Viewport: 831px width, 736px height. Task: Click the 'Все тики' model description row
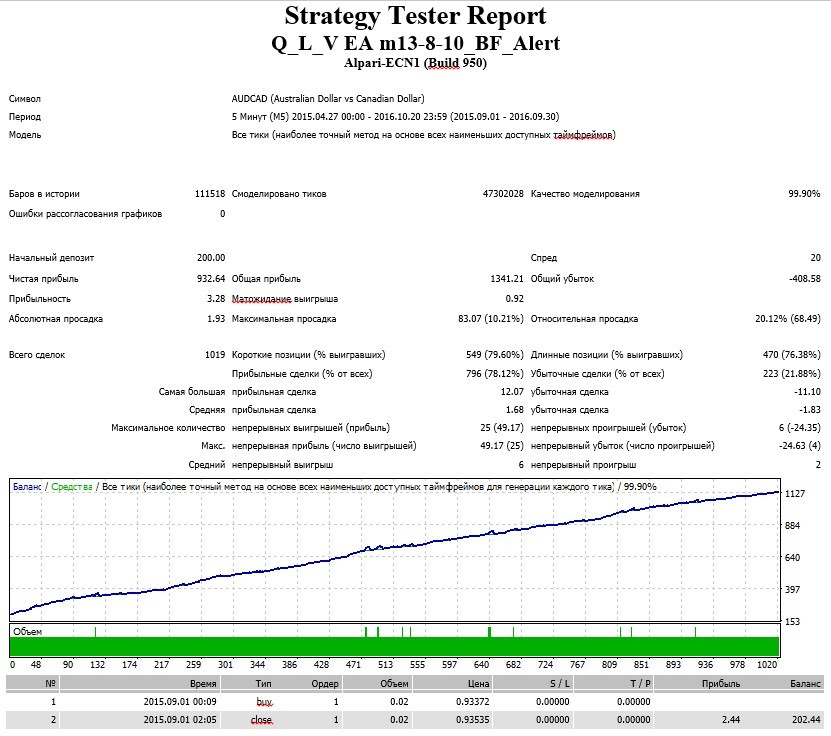point(423,135)
